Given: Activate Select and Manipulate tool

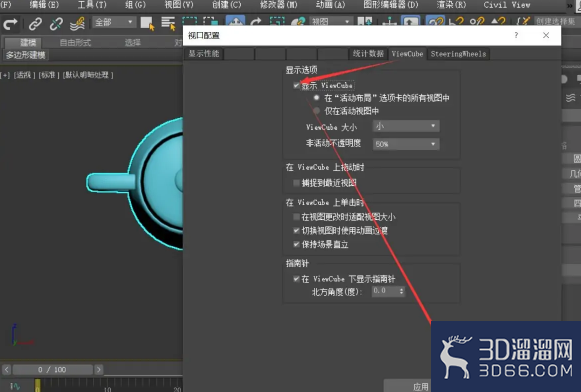Looking at the screenshot, I should (x=389, y=21).
